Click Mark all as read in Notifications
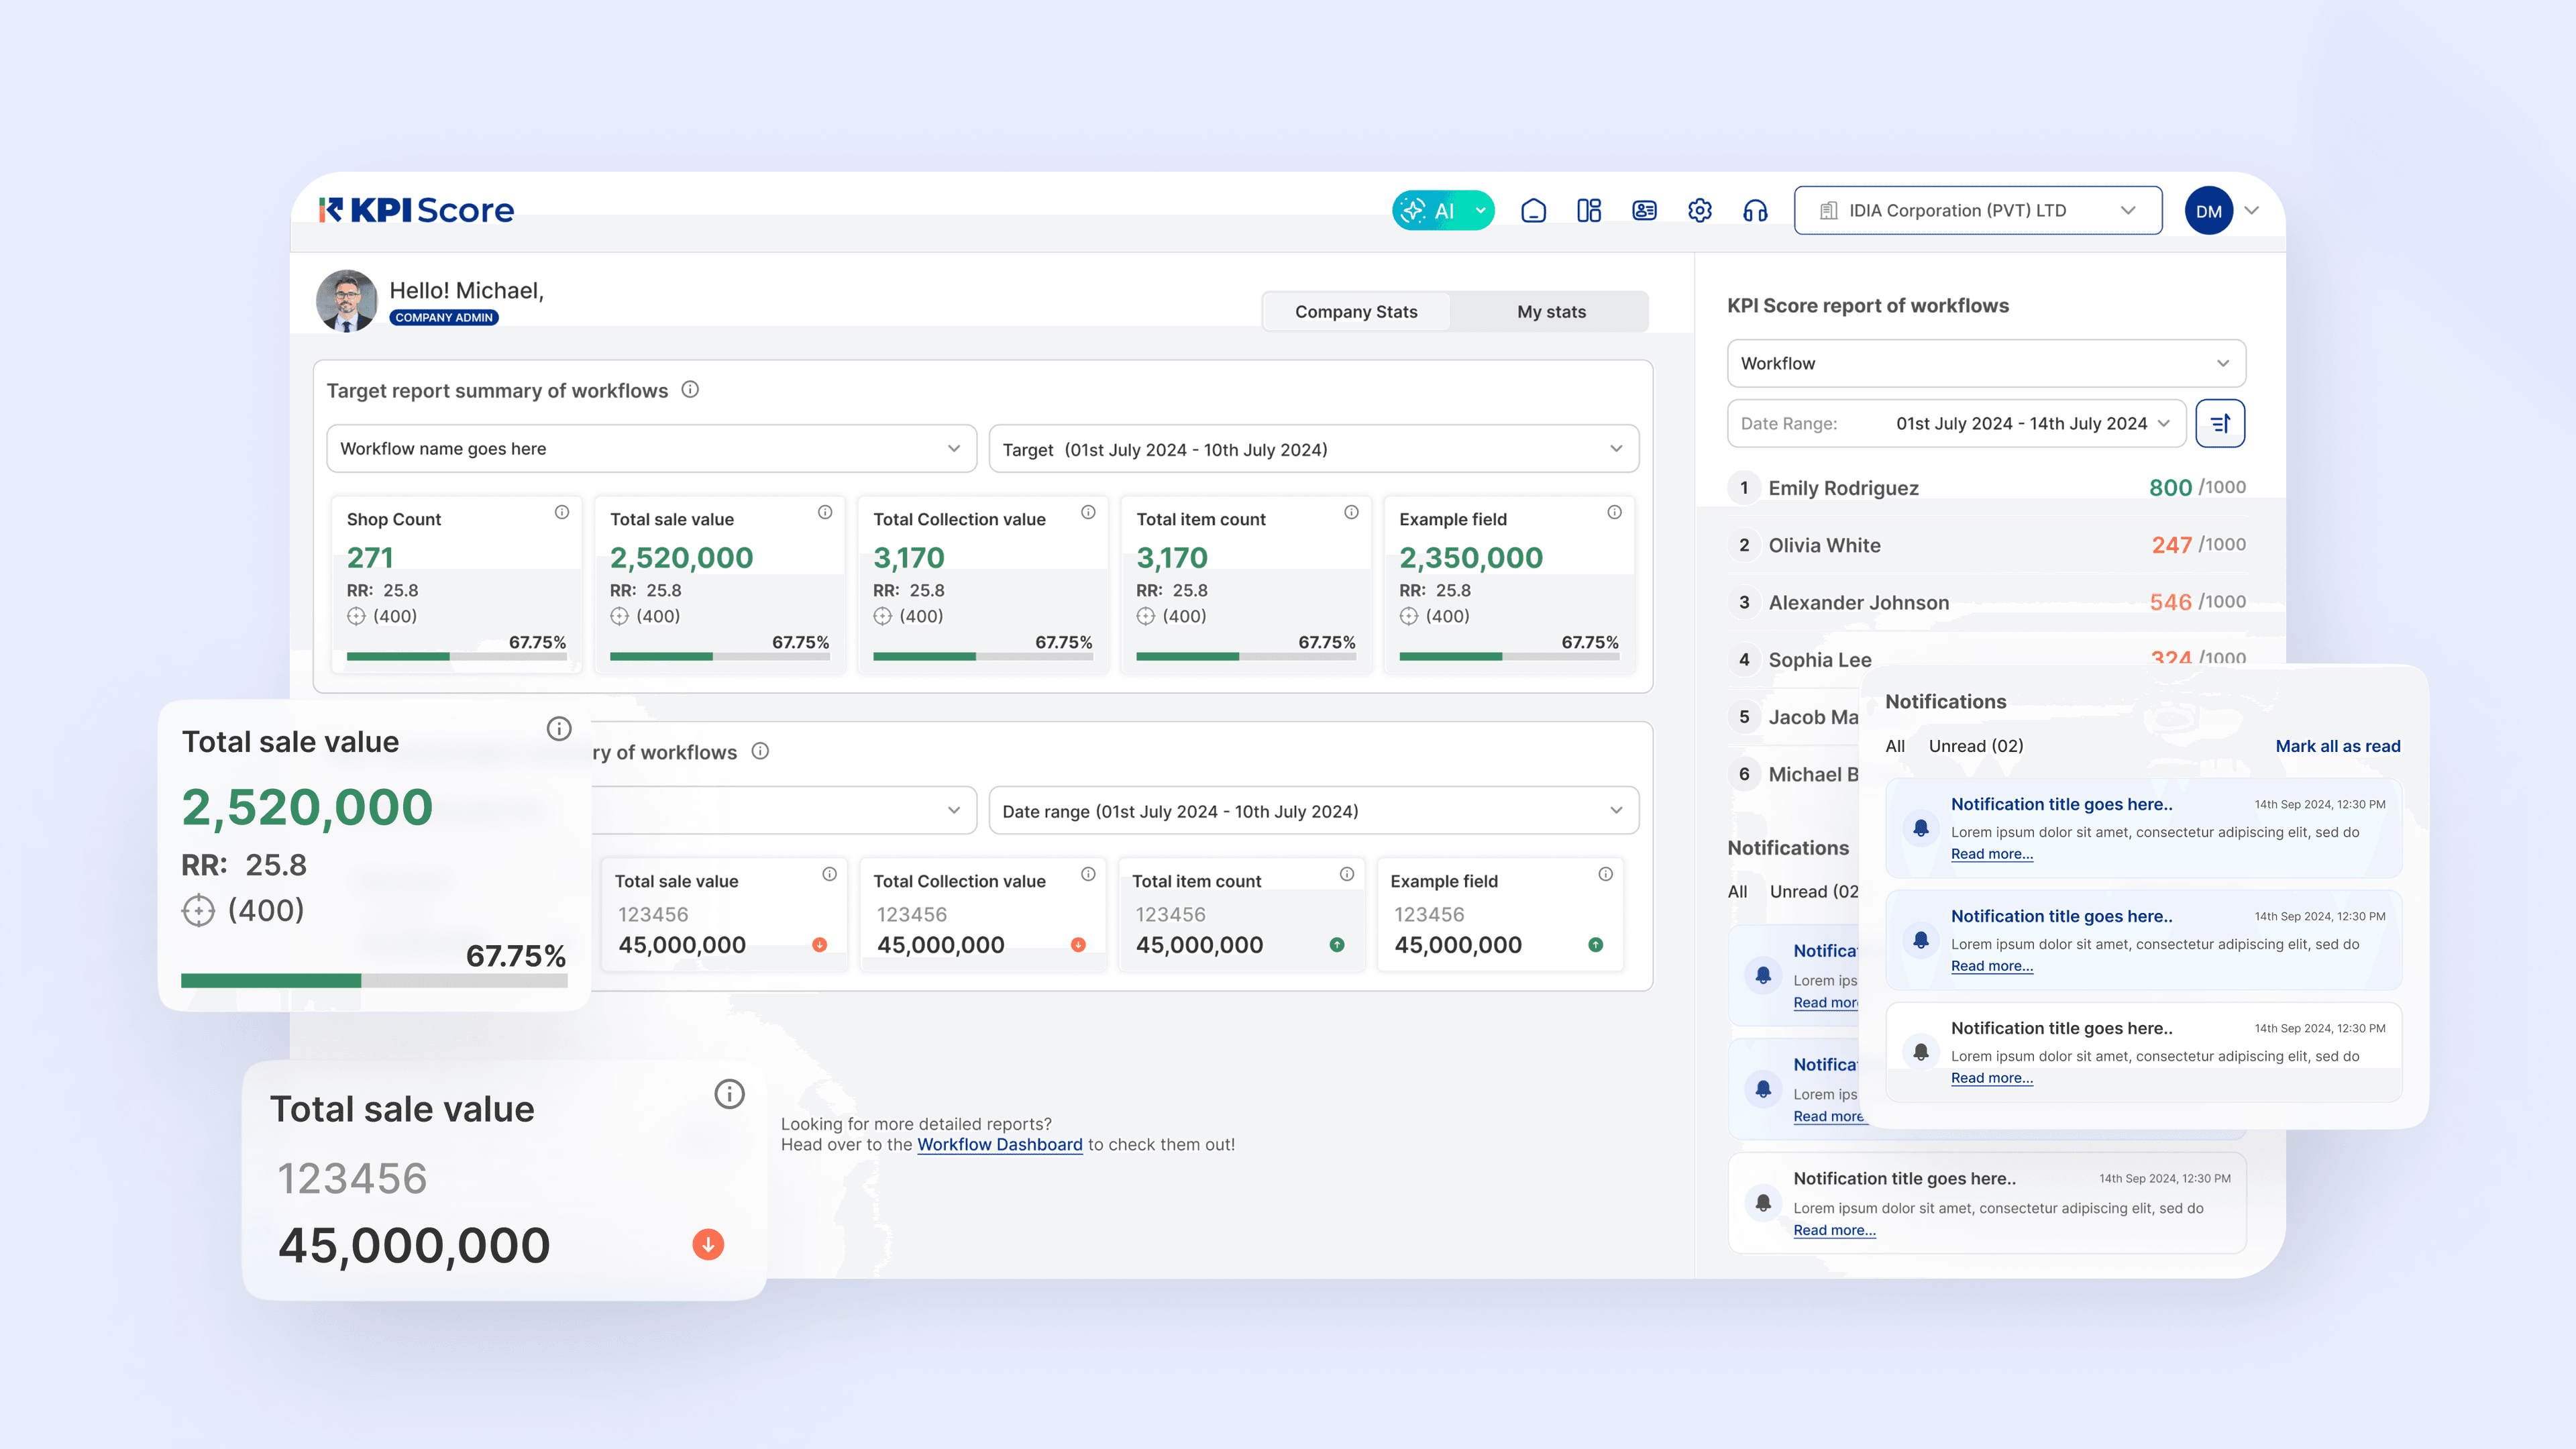 [2338, 745]
